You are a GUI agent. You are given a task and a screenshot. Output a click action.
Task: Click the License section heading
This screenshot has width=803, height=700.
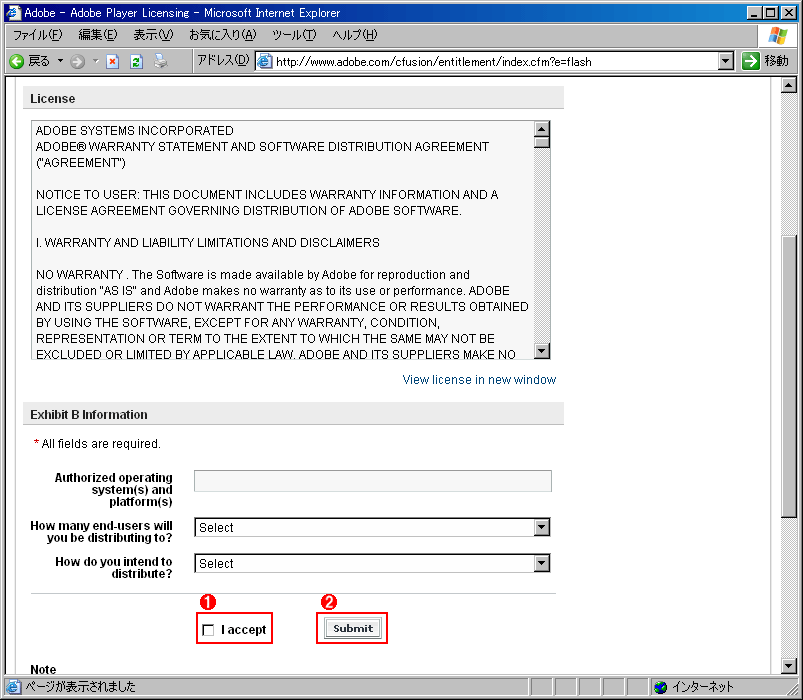point(53,99)
